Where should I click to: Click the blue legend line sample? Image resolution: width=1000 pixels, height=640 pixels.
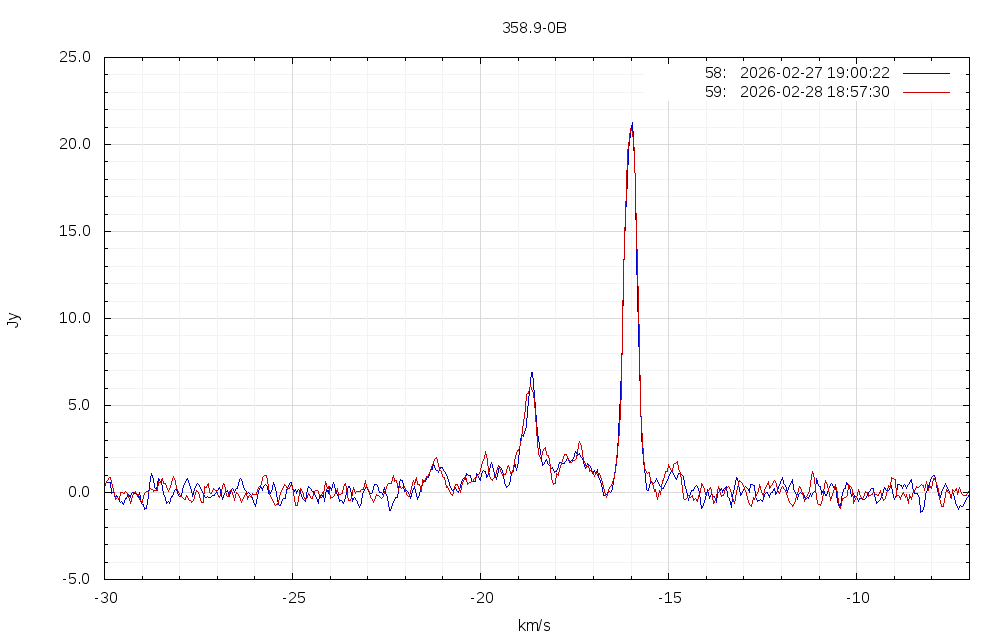925,73
